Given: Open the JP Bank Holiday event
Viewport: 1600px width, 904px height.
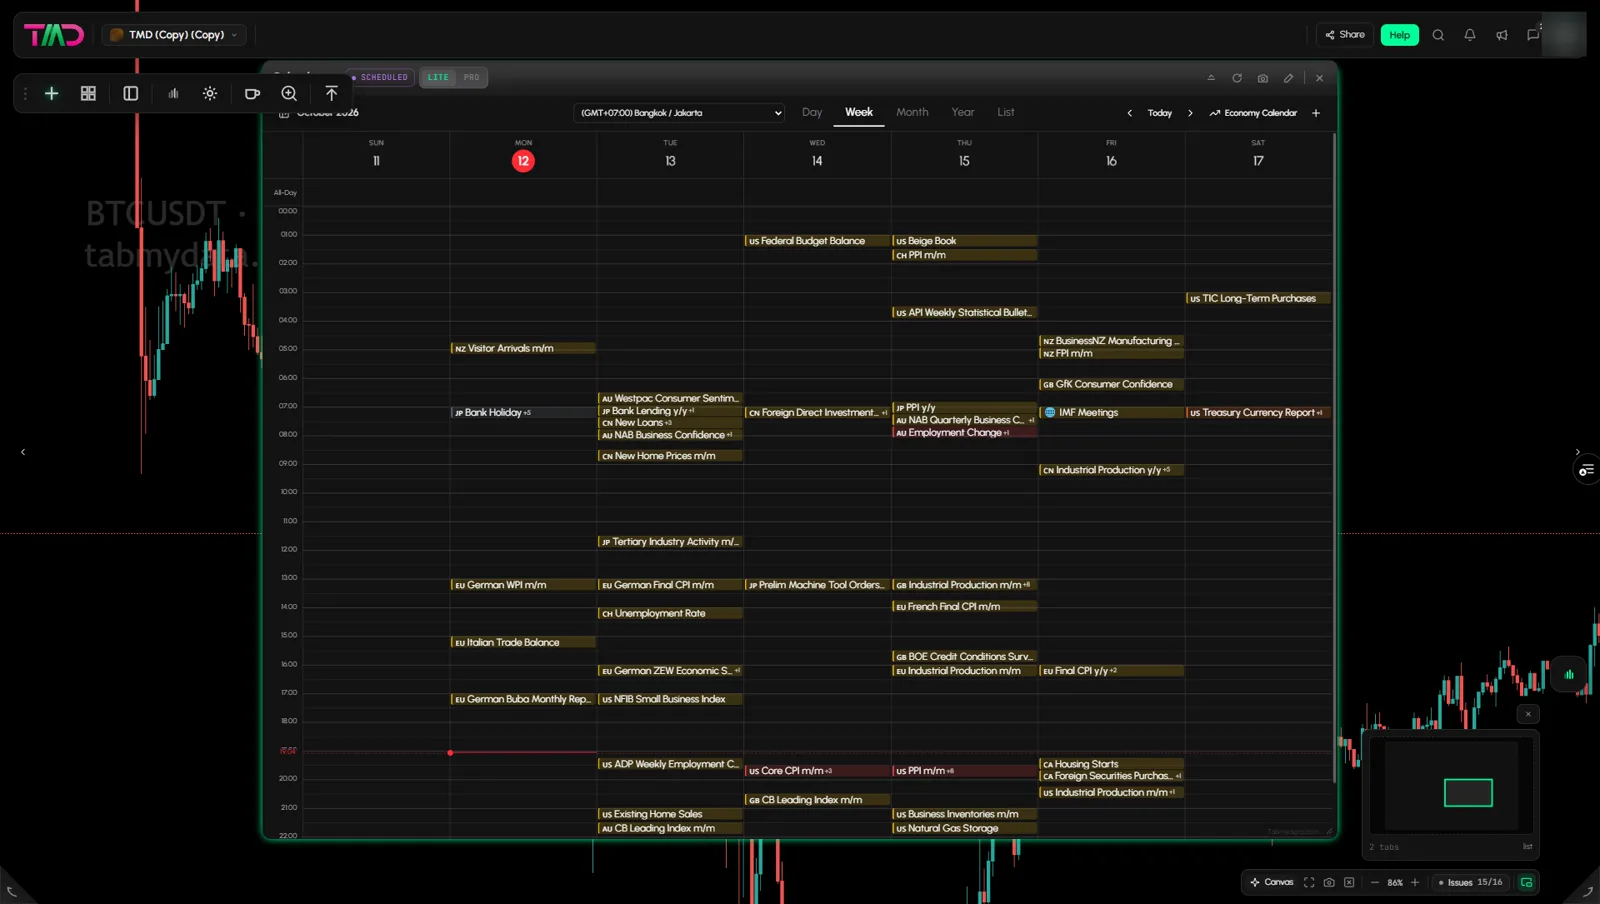Looking at the screenshot, I should [523, 412].
